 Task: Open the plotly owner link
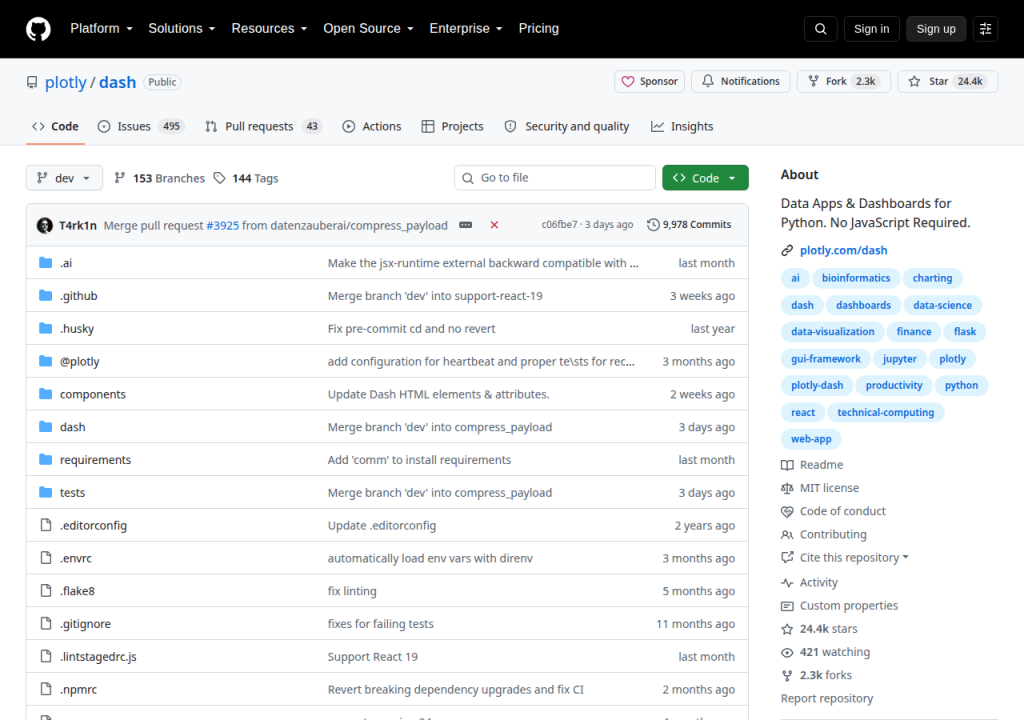[x=65, y=82]
